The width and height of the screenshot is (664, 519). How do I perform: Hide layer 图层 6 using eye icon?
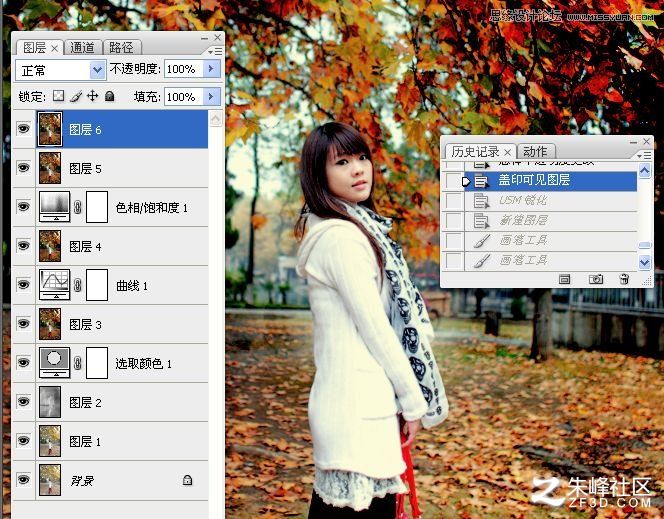pyautogui.click(x=24, y=129)
